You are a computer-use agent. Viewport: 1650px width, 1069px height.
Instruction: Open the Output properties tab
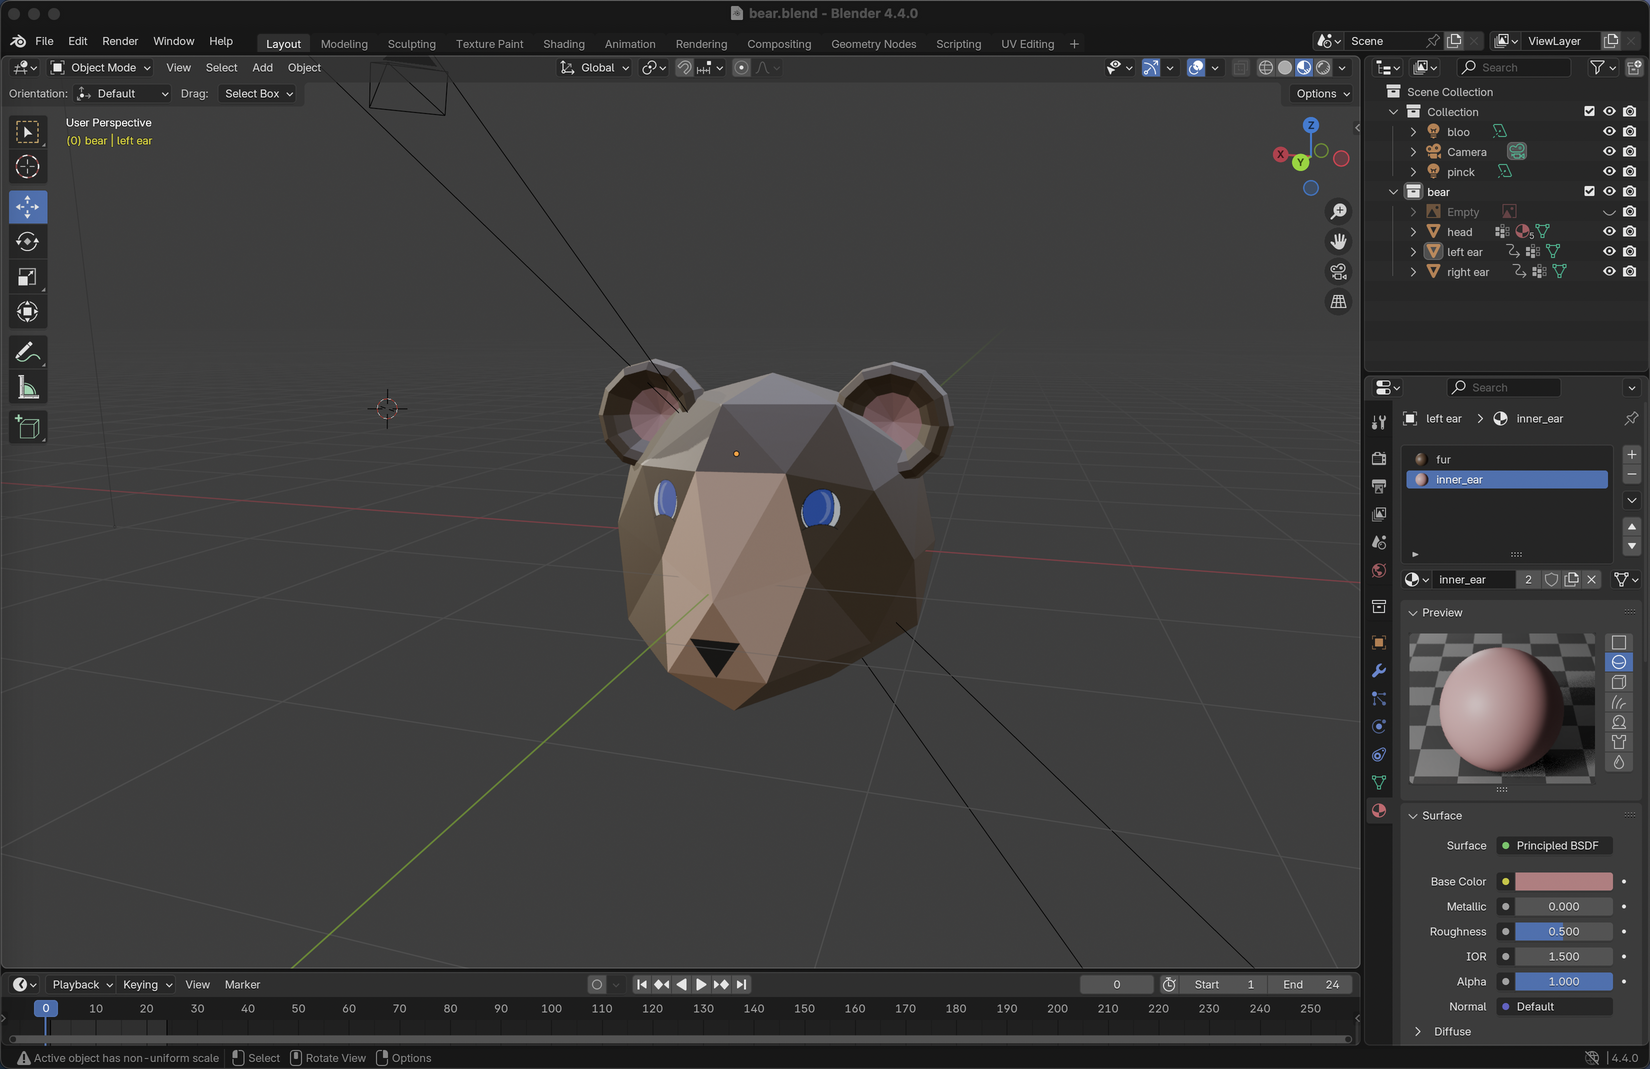(x=1379, y=486)
